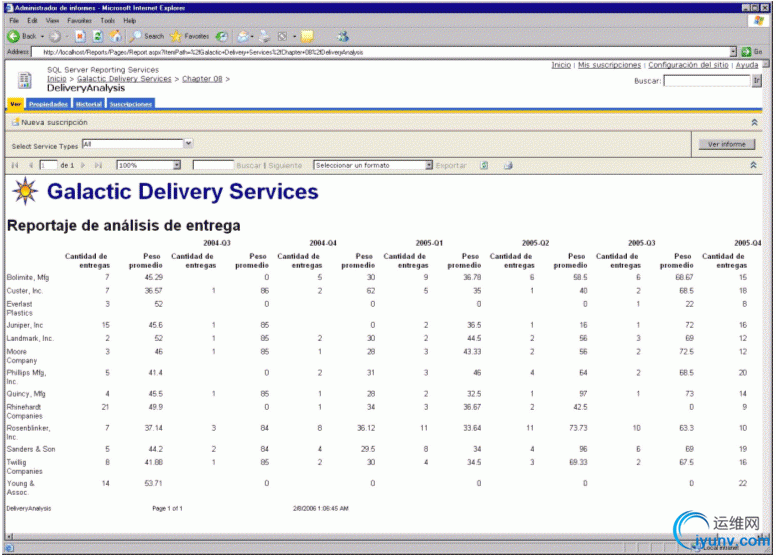Switch to the Historial tab
This screenshot has width=776, height=557.
[89, 104]
